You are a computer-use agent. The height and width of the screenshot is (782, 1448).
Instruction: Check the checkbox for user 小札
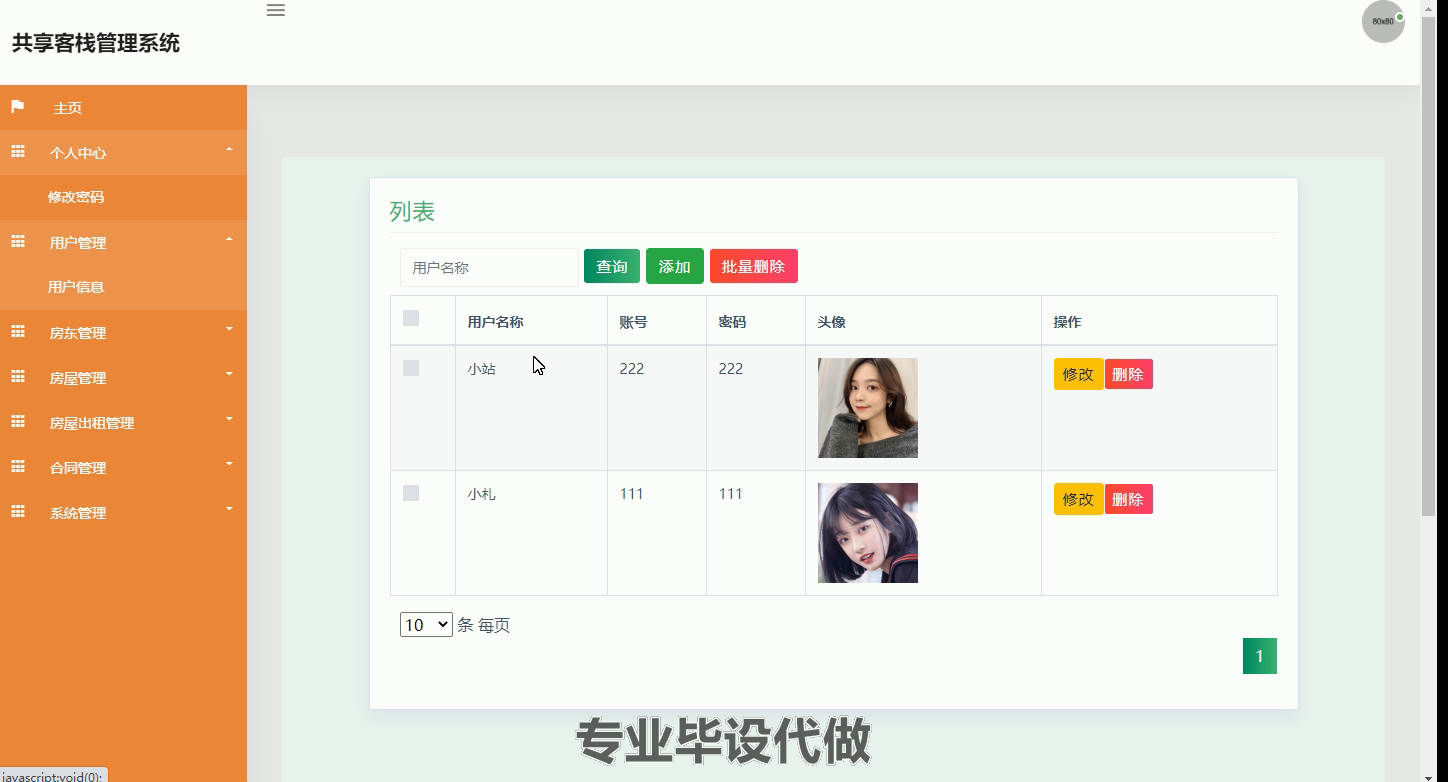click(411, 493)
